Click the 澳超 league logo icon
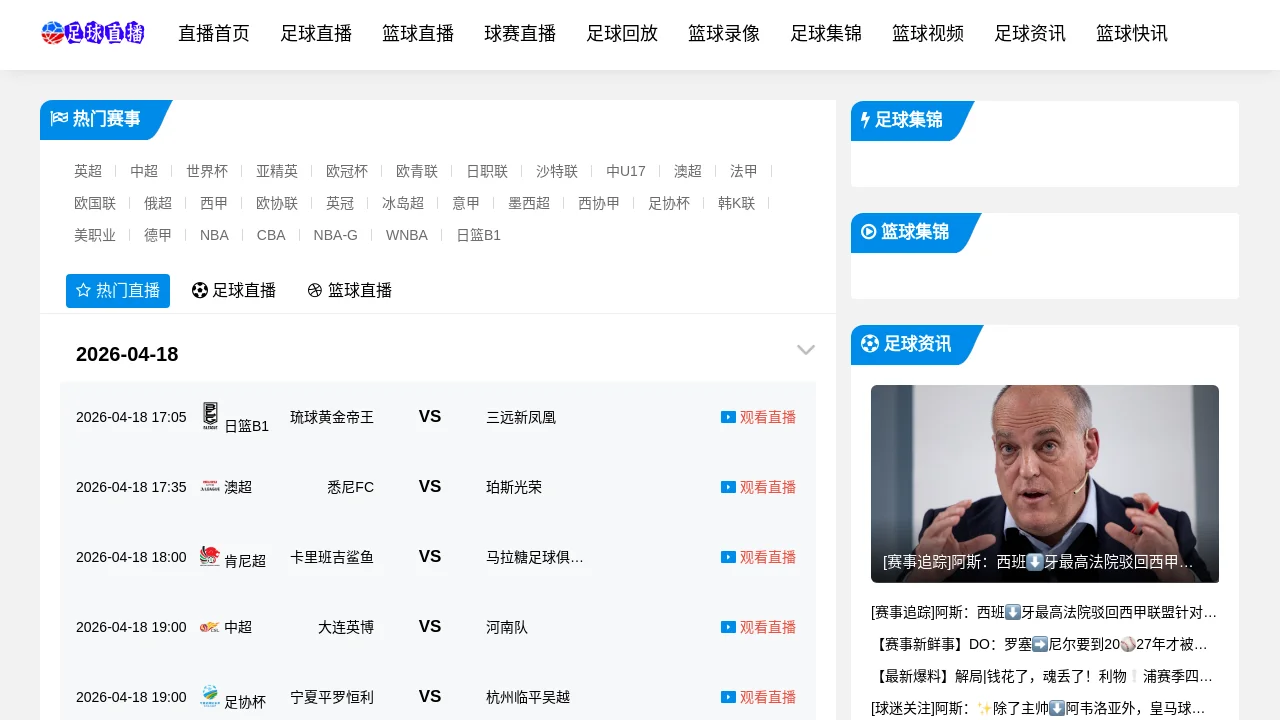This screenshot has width=1280, height=720. coord(210,486)
